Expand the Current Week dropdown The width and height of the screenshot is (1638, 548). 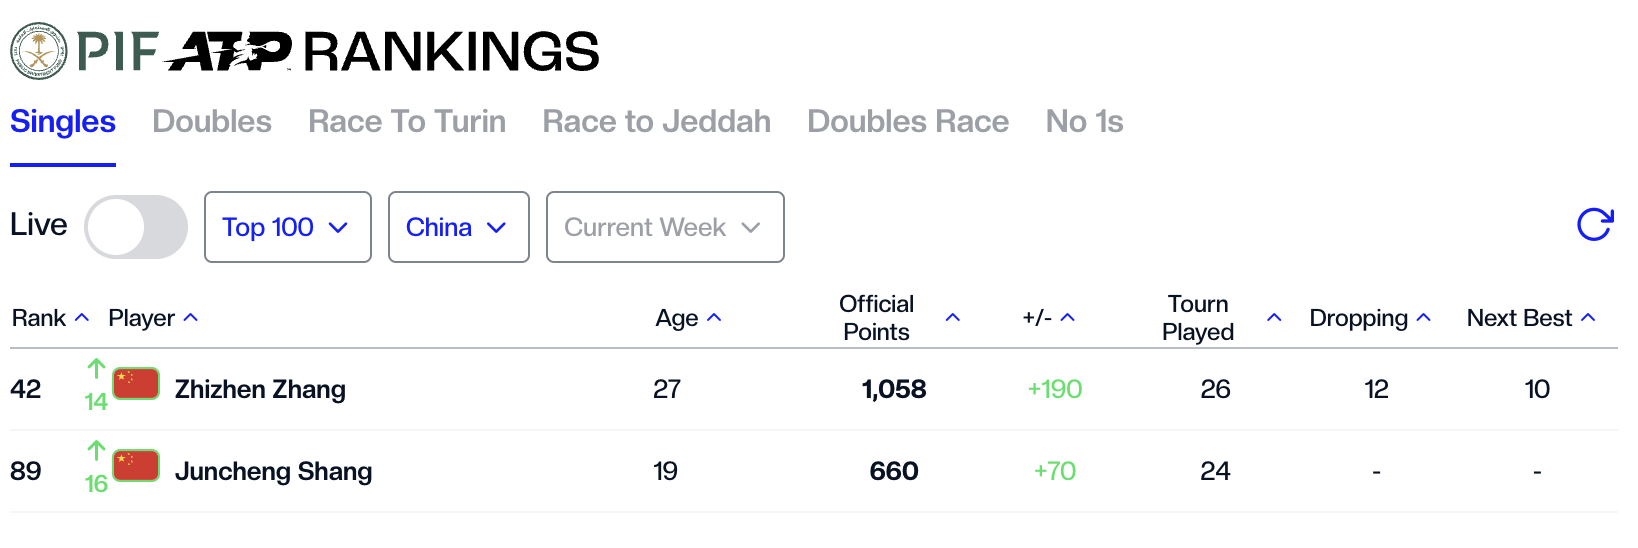point(665,227)
